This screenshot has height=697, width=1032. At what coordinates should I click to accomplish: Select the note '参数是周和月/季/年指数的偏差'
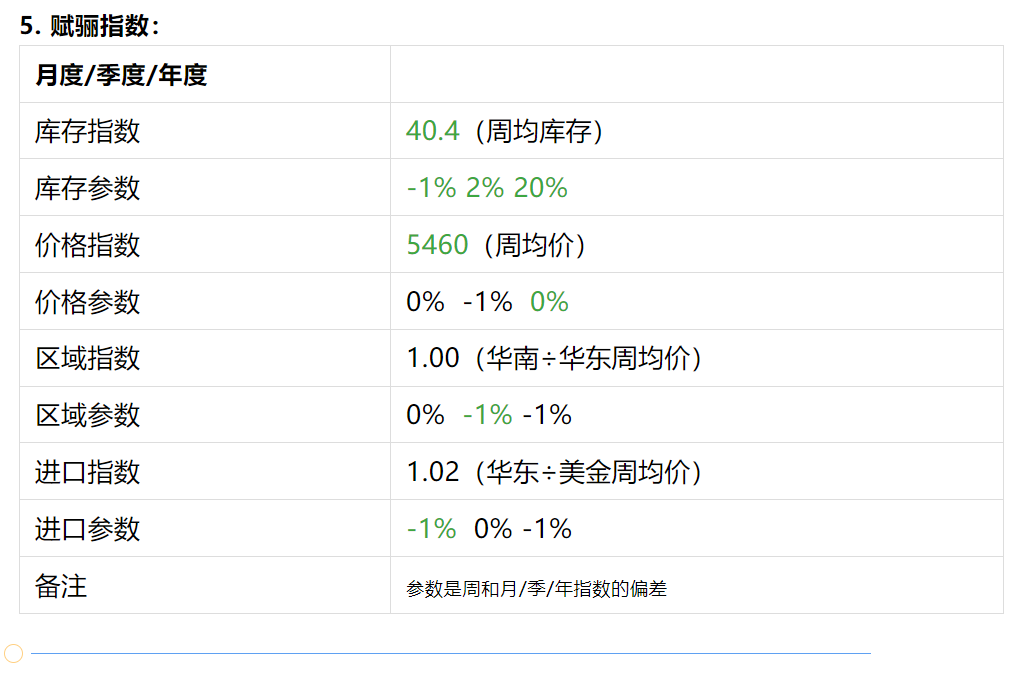coord(536,588)
